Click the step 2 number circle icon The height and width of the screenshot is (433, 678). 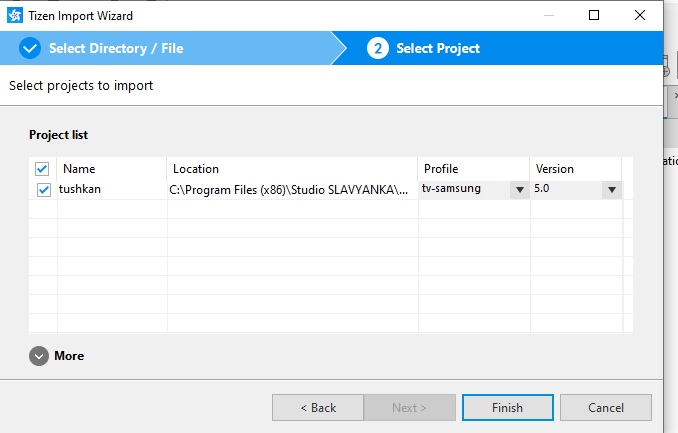point(378,48)
